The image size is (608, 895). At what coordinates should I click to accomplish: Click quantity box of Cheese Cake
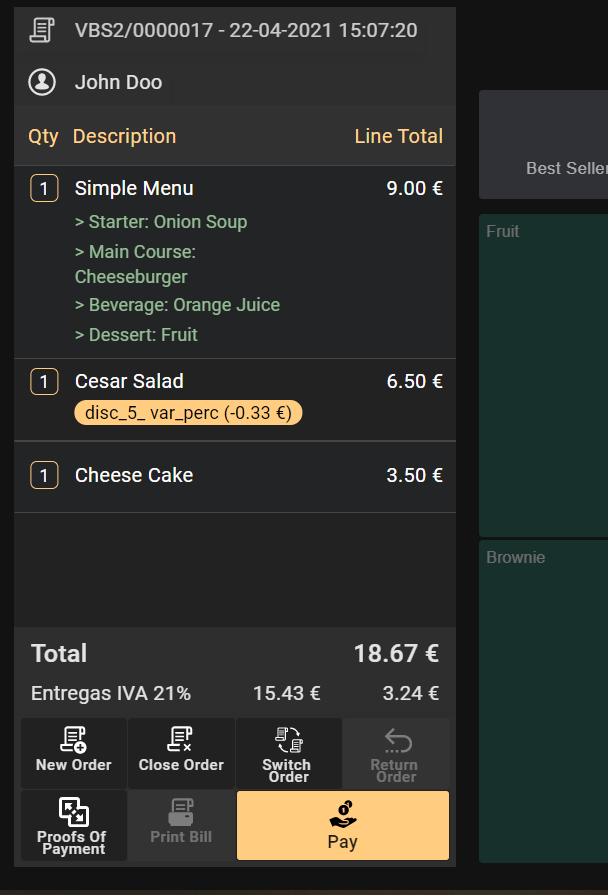[44, 475]
